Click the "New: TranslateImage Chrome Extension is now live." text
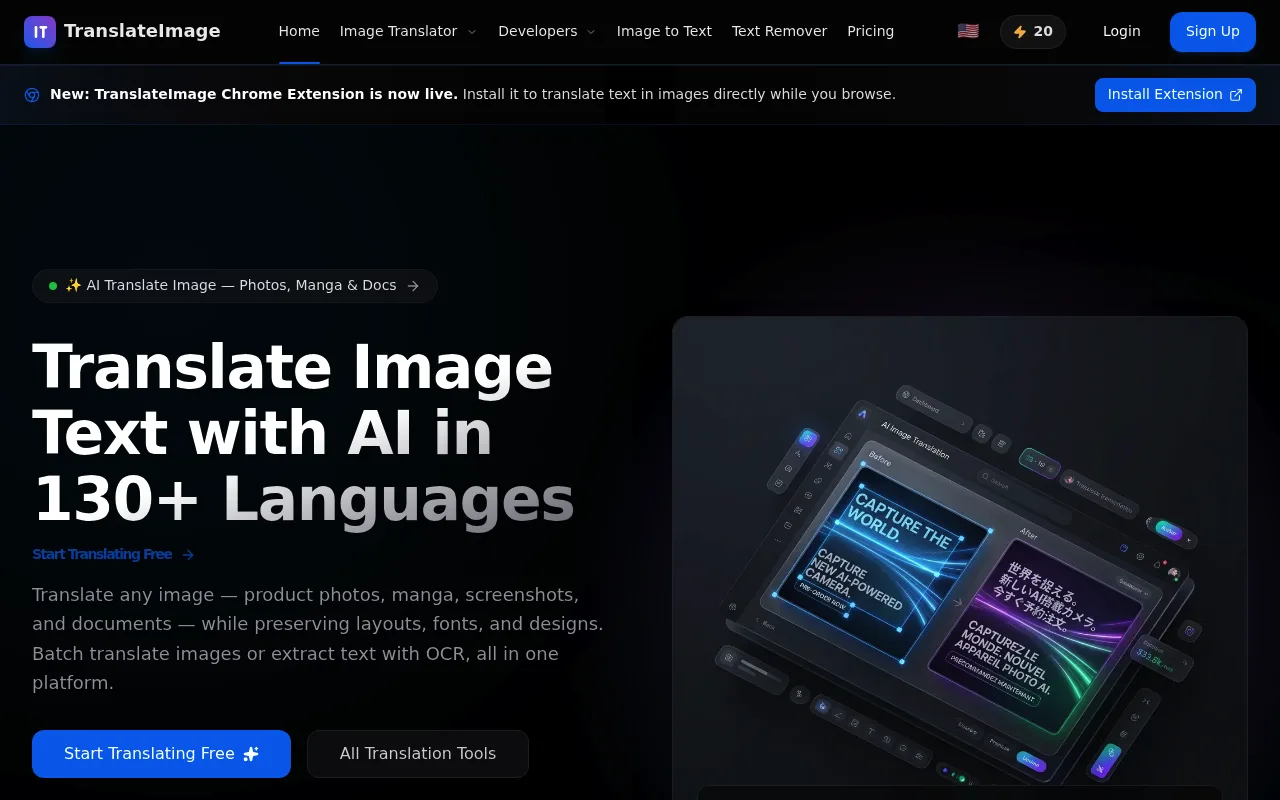This screenshot has height=800, width=1280. [x=254, y=95]
